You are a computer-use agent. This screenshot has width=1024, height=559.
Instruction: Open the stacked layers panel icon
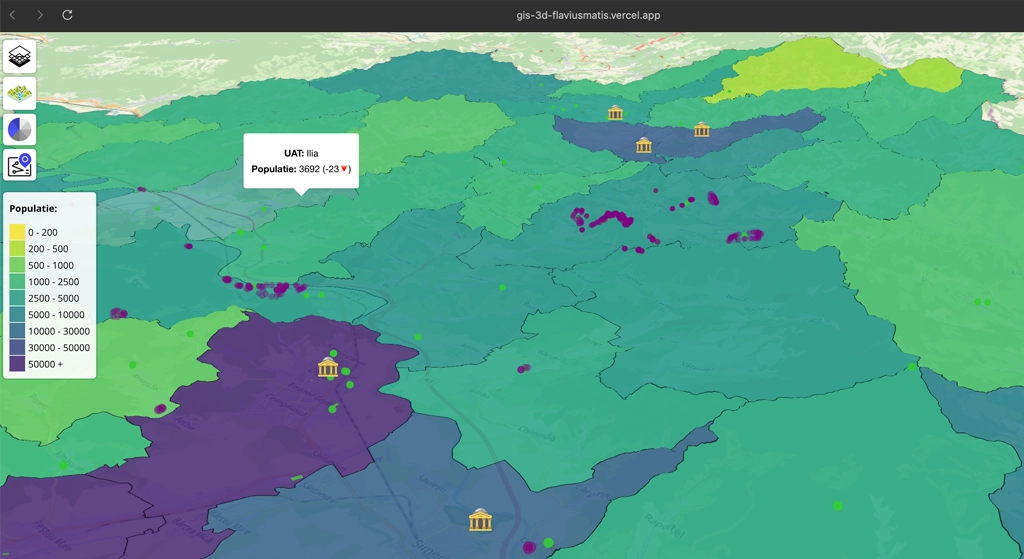click(20, 57)
